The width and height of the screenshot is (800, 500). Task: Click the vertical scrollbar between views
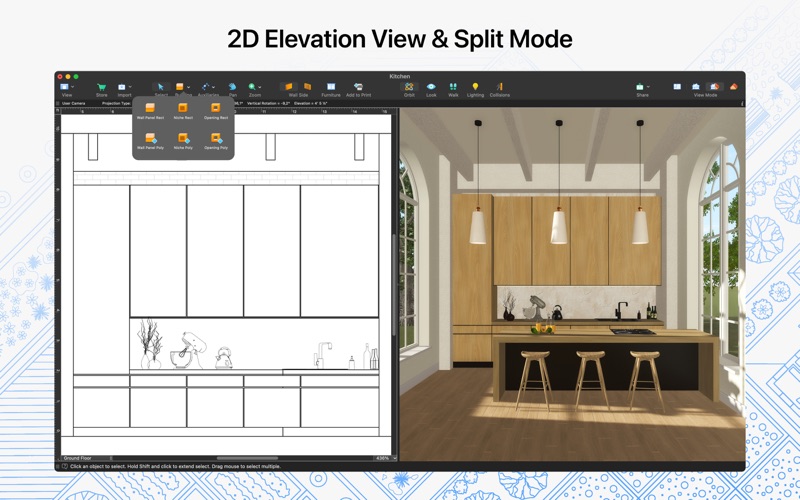pyautogui.click(x=394, y=285)
